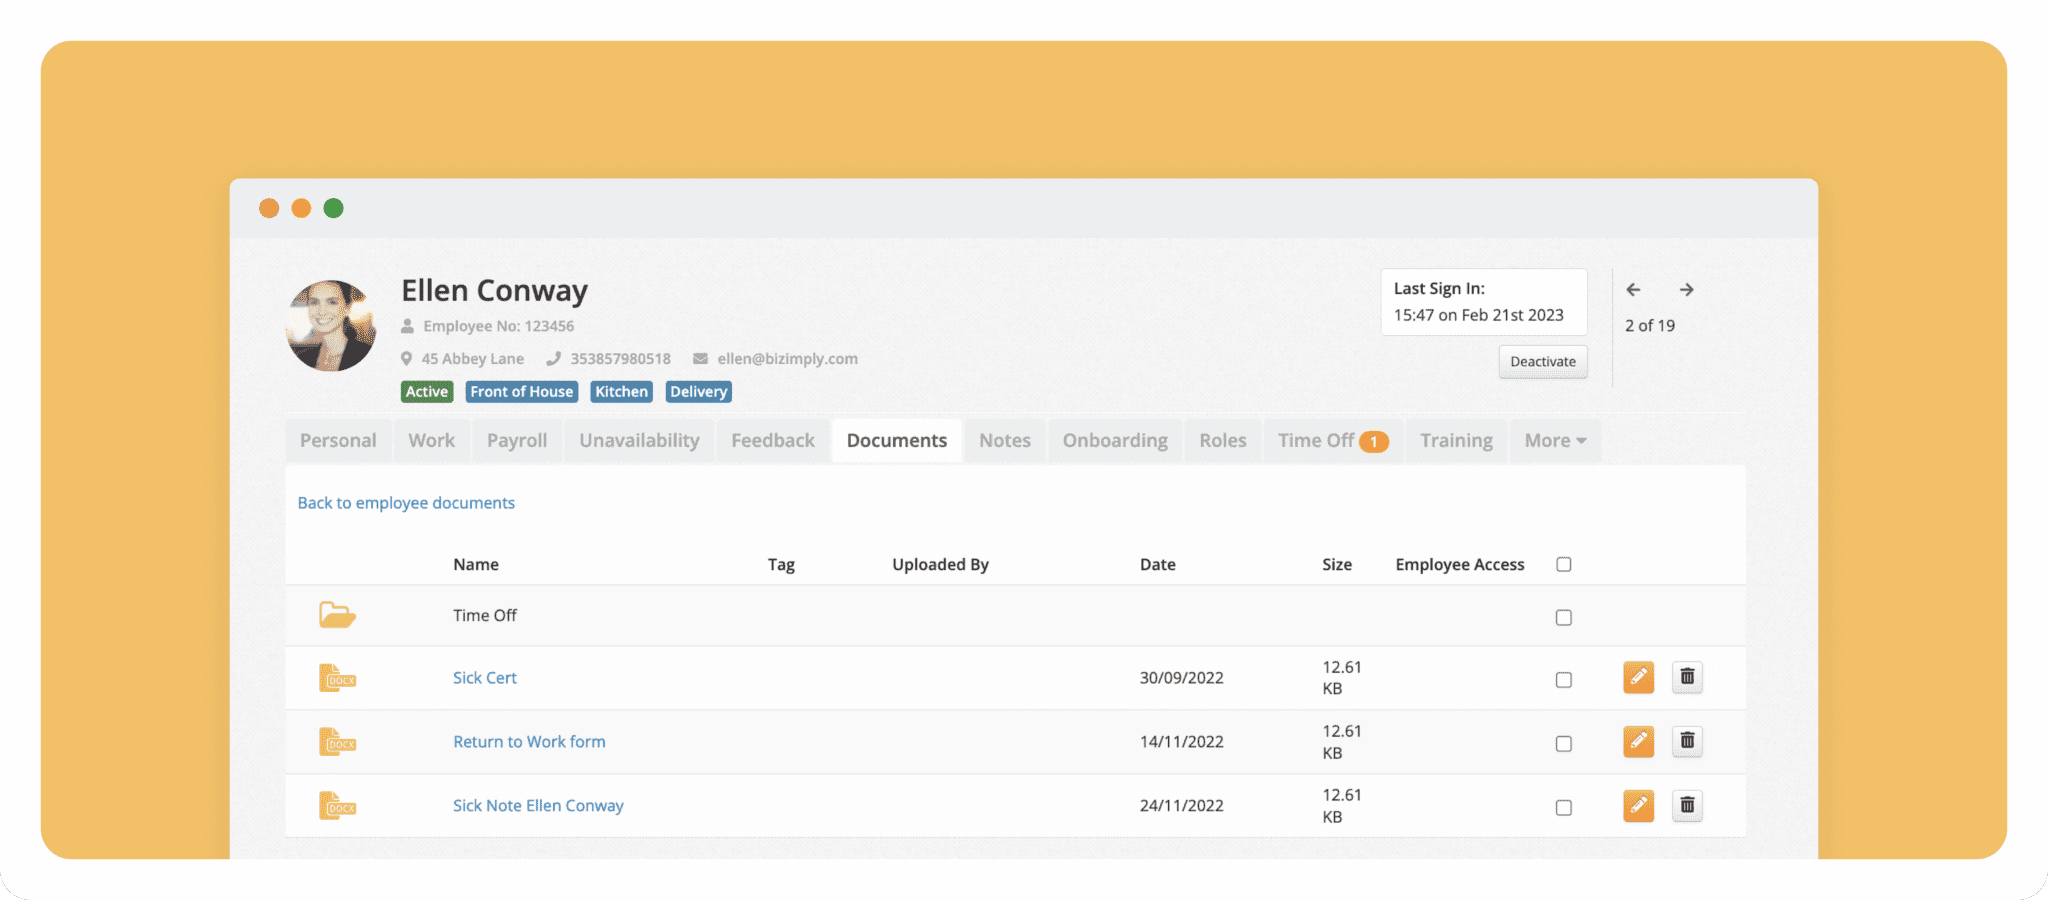
Task: Open Back to employee documents link
Action: tap(406, 502)
